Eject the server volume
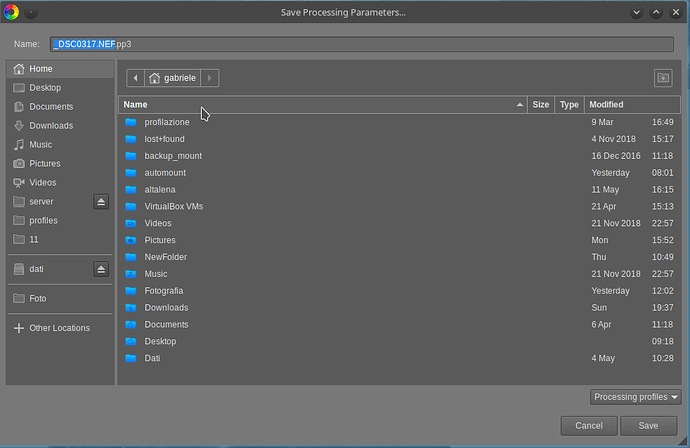The image size is (690, 448). coord(101,202)
